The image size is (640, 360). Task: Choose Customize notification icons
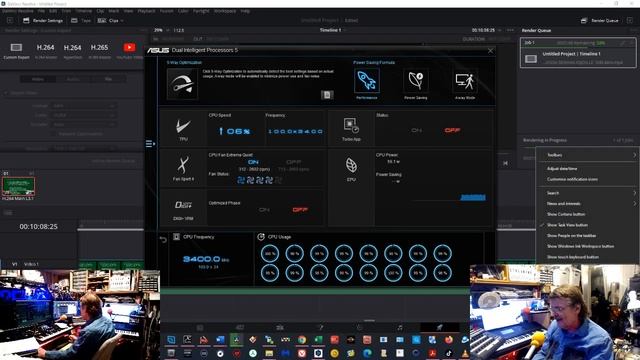pos(572,179)
